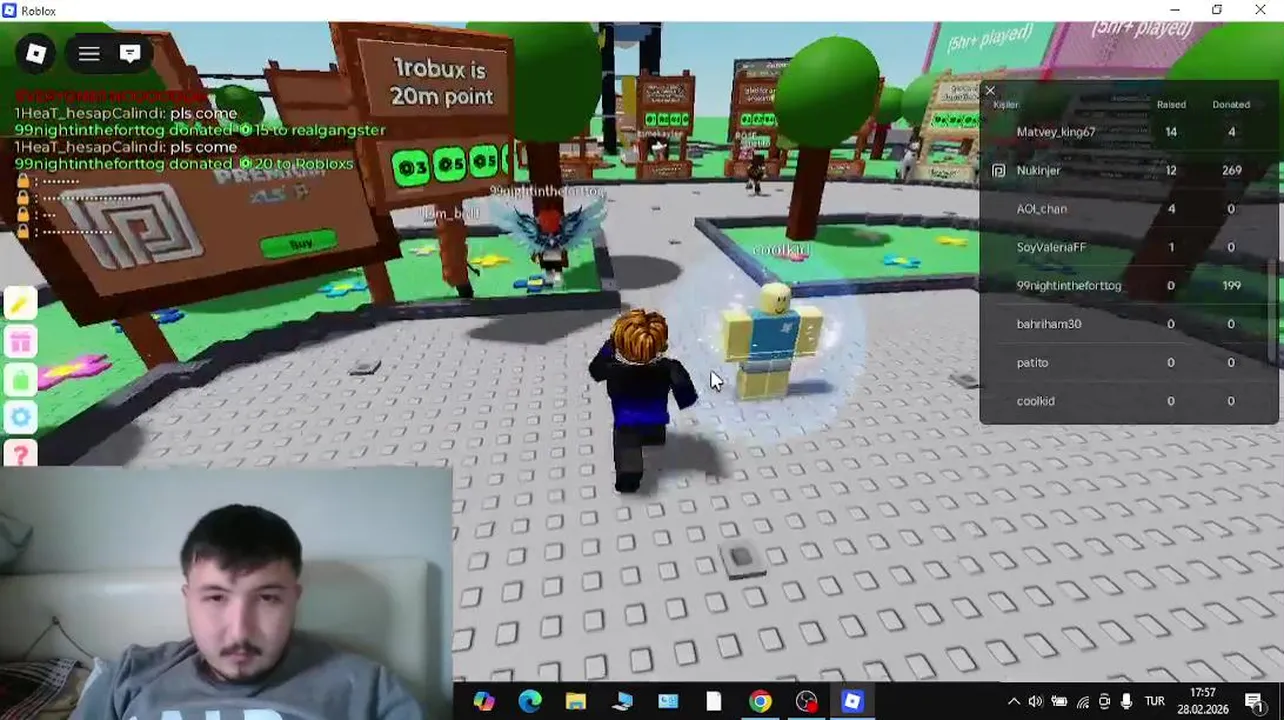Open Microsoft Edge from the taskbar
This screenshot has width=1284, height=720.
pyautogui.click(x=530, y=702)
